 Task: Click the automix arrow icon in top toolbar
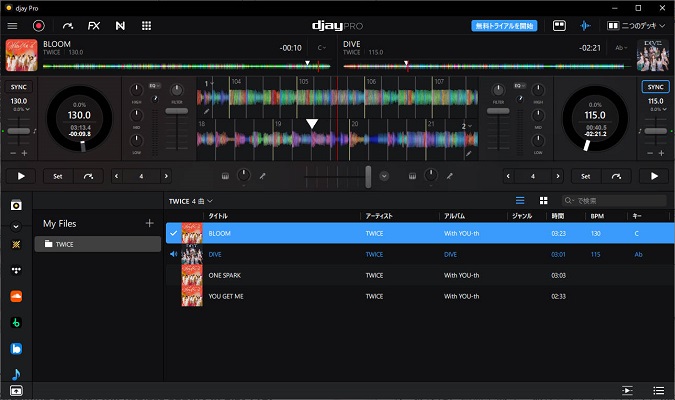click(x=68, y=26)
